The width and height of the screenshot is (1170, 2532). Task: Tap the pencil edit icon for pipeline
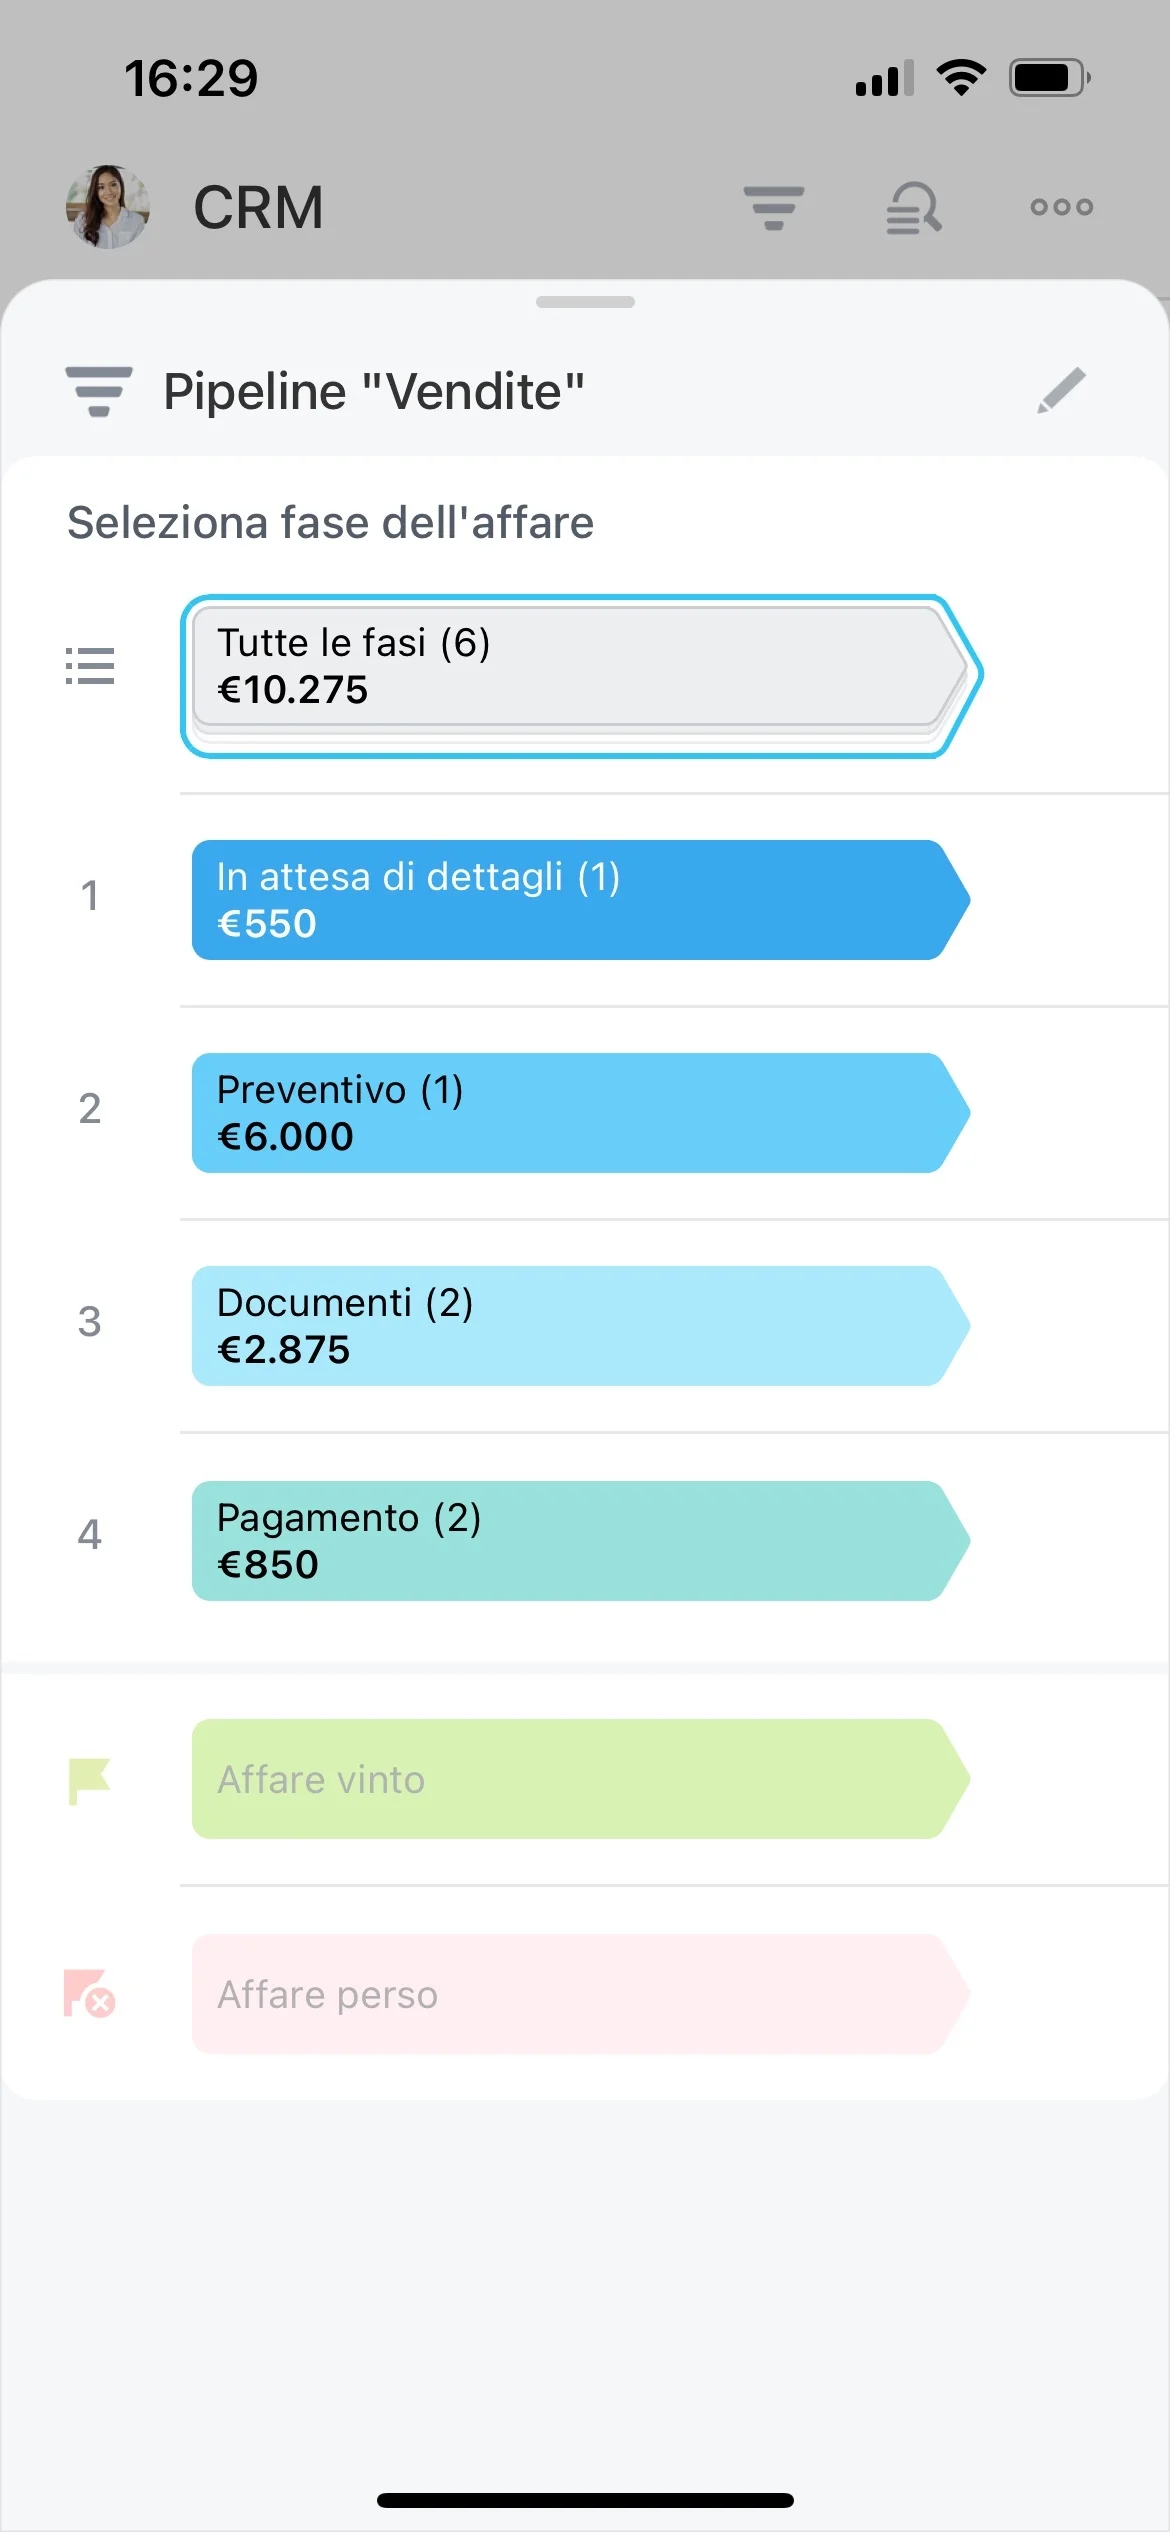pos(1061,390)
